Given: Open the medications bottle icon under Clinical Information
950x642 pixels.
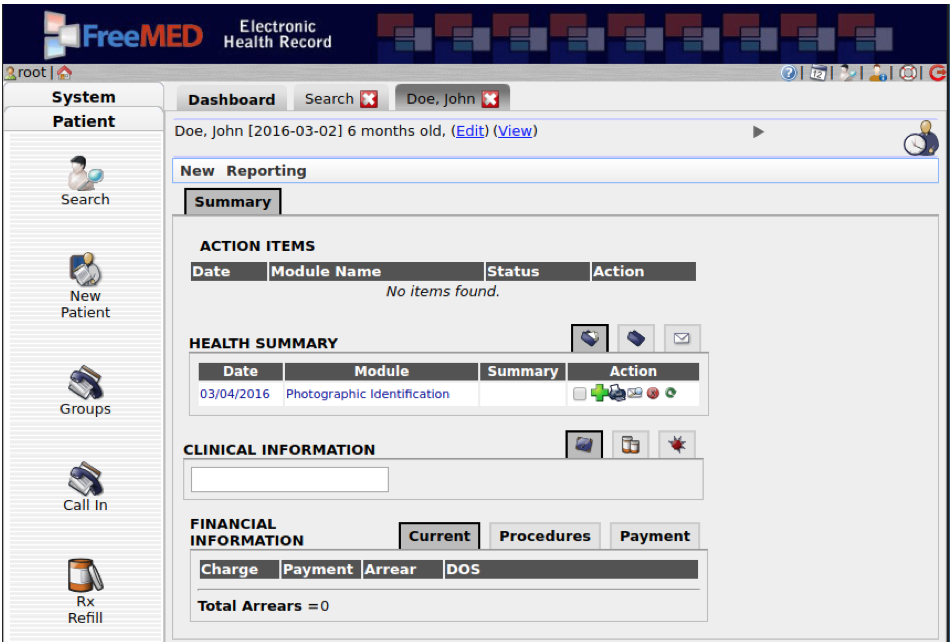Looking at the screenshot, I should [x=630, y=445].
